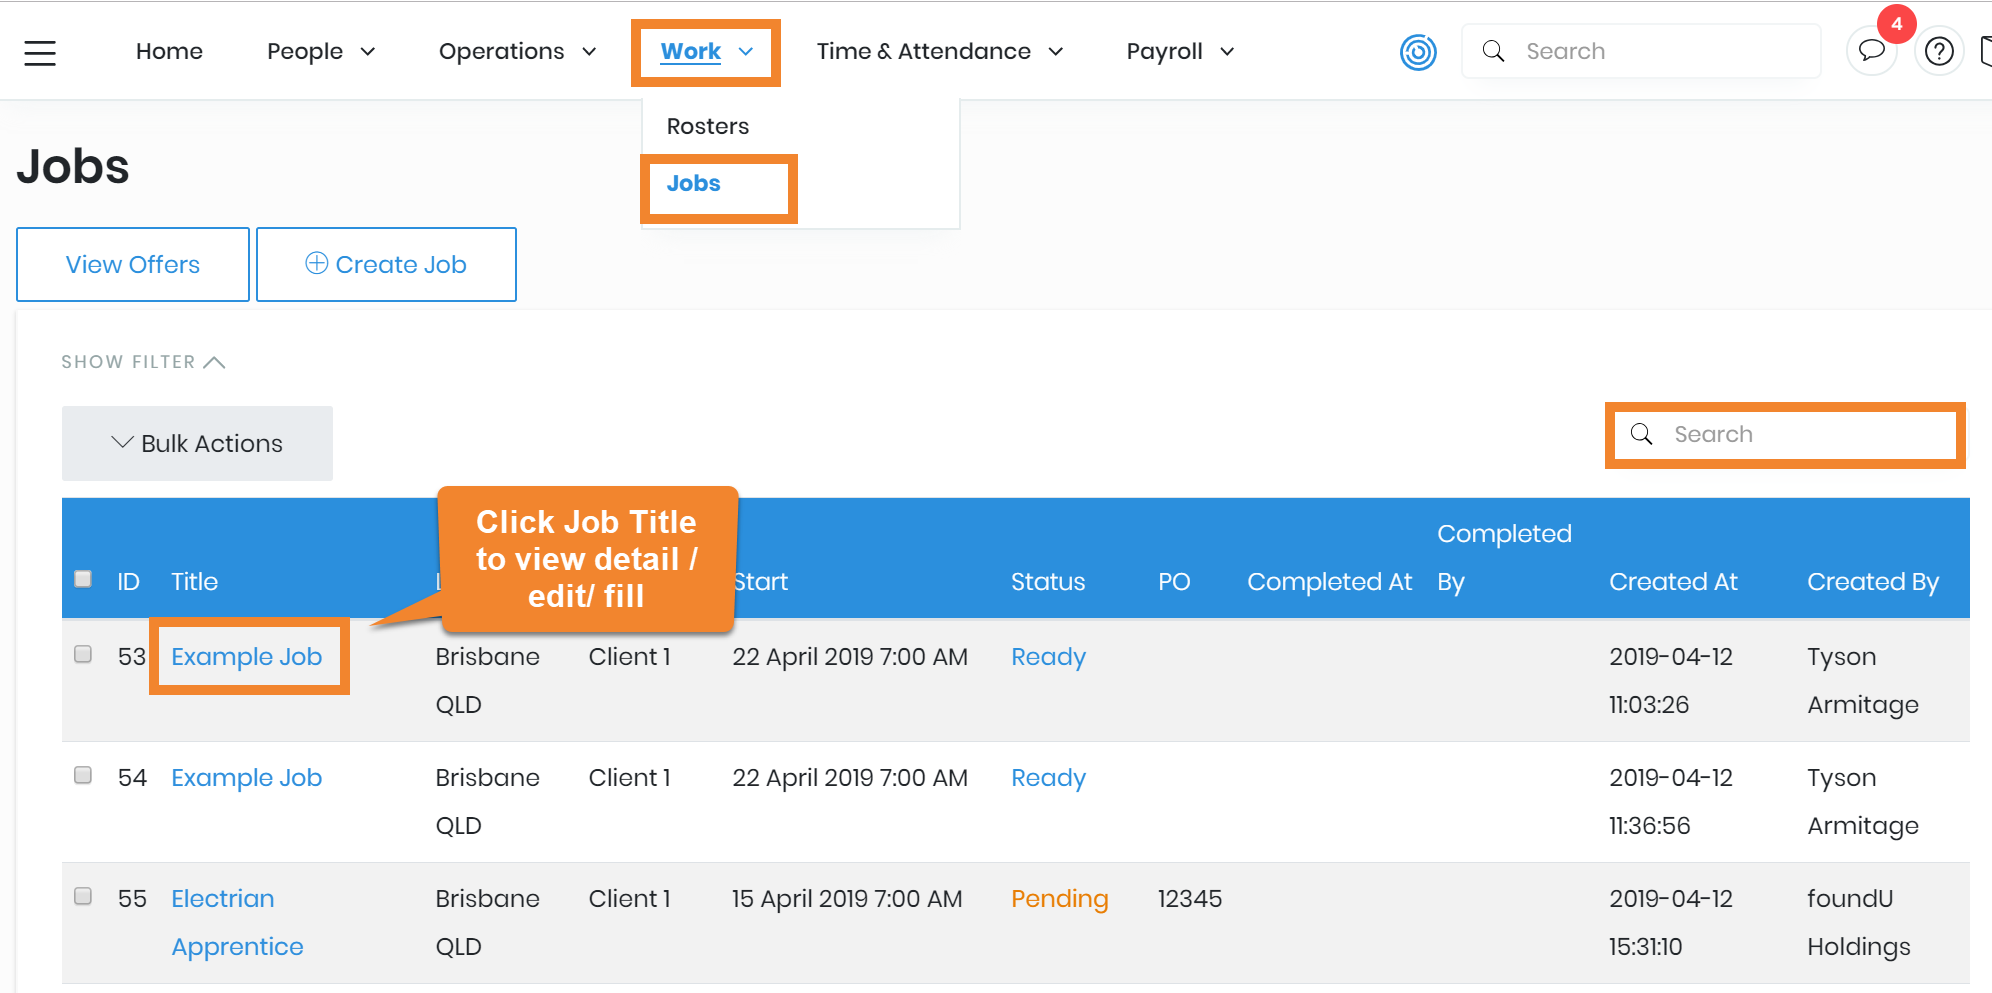Click the red notification badge showing 4
This screenshot has height=993, width=1992.
tap(1896, 24)
